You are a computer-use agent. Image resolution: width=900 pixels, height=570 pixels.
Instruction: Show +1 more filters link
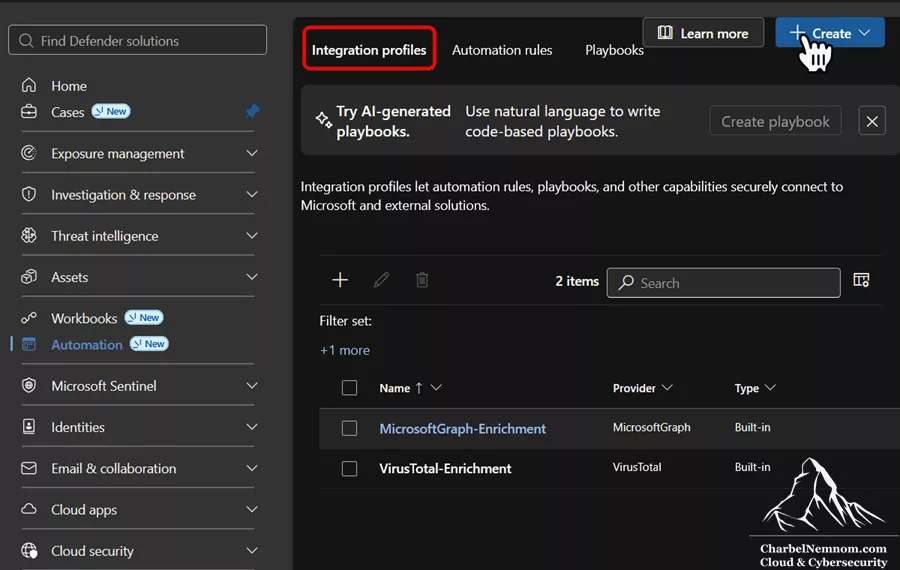click(x=345, y=350)
